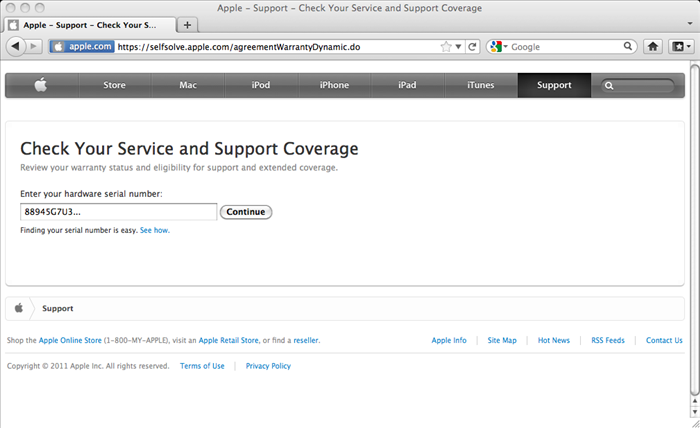
Task: Focus the Apple site search field
Action: [638, 85]
